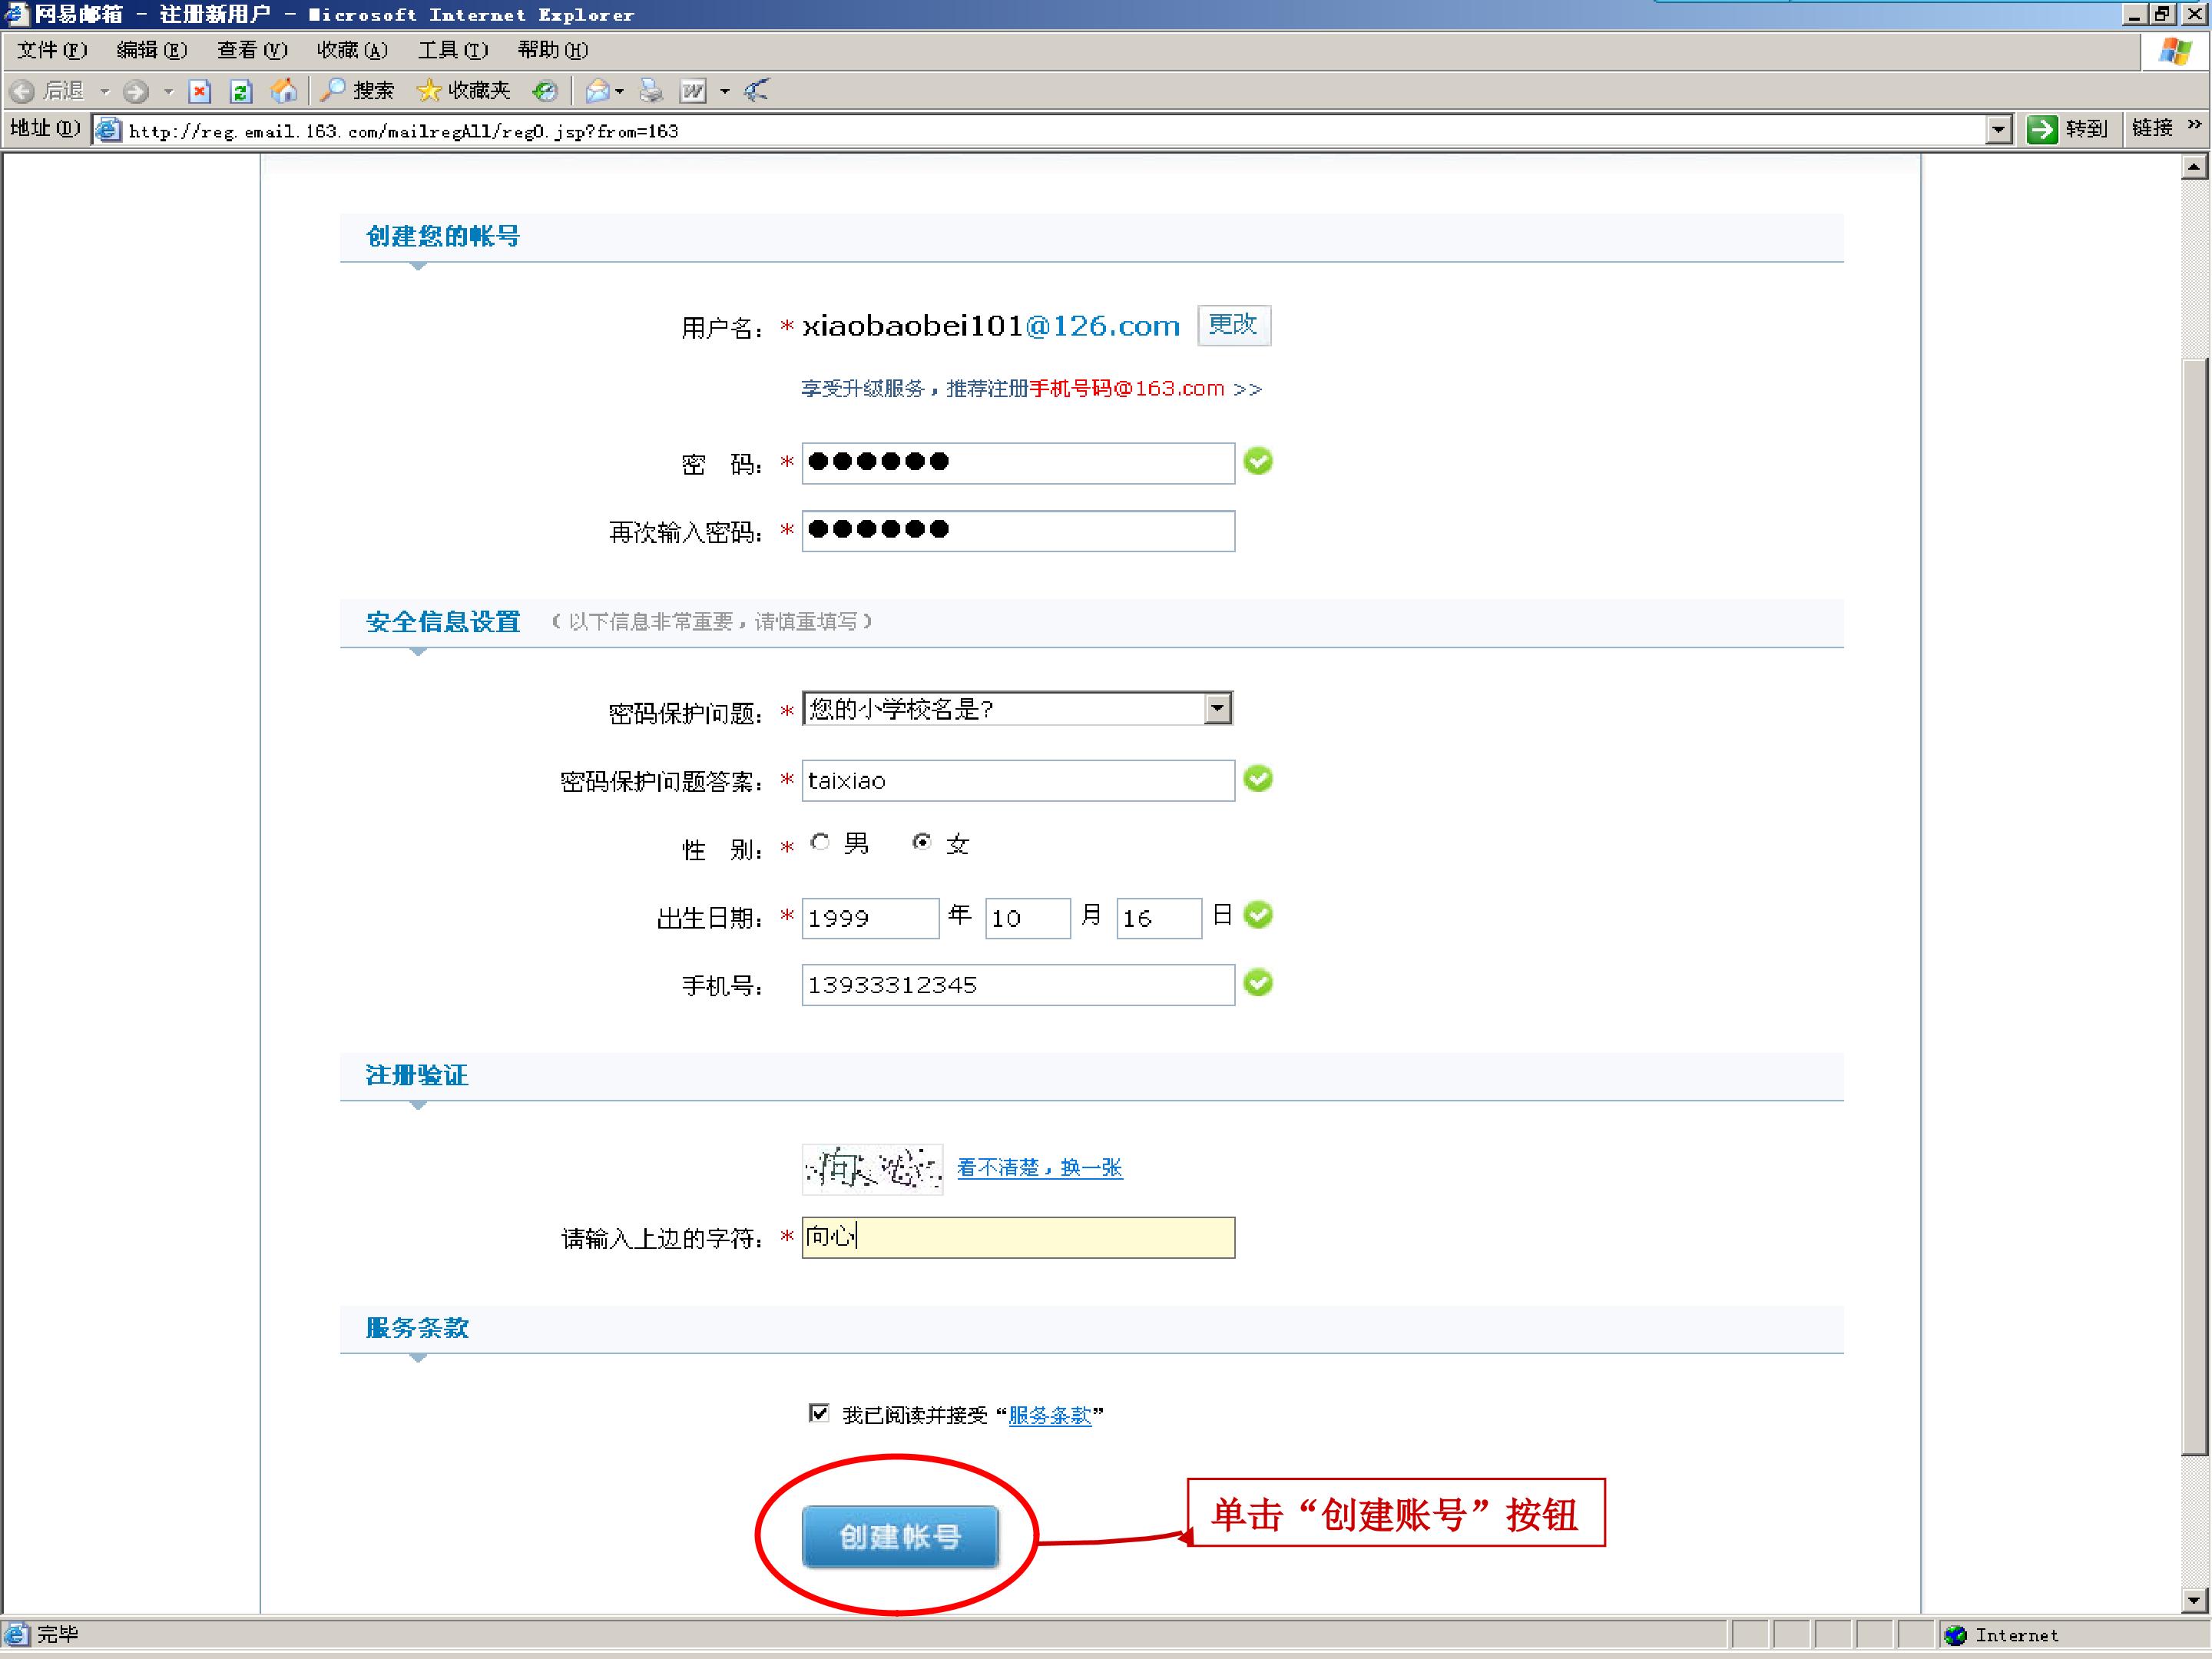Click the green checkmark beside security answer
Viewport: 2212px width, 1659px height.
point(1258,779)
